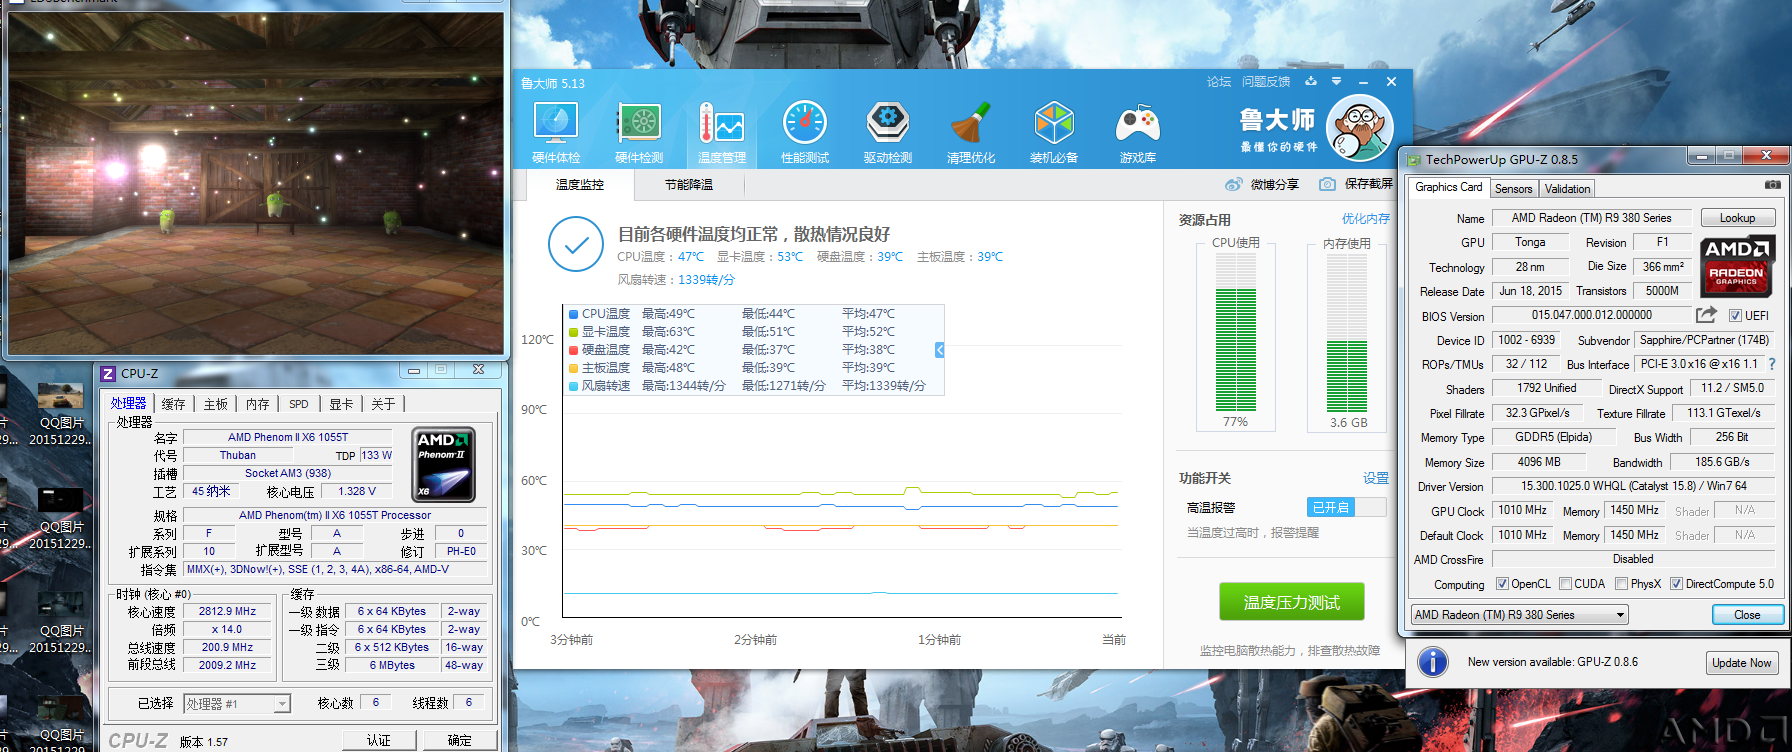The image size is (1792, 752).
Task: Click GPU-Z screenshot camera icon
Action: (1773, 185)
